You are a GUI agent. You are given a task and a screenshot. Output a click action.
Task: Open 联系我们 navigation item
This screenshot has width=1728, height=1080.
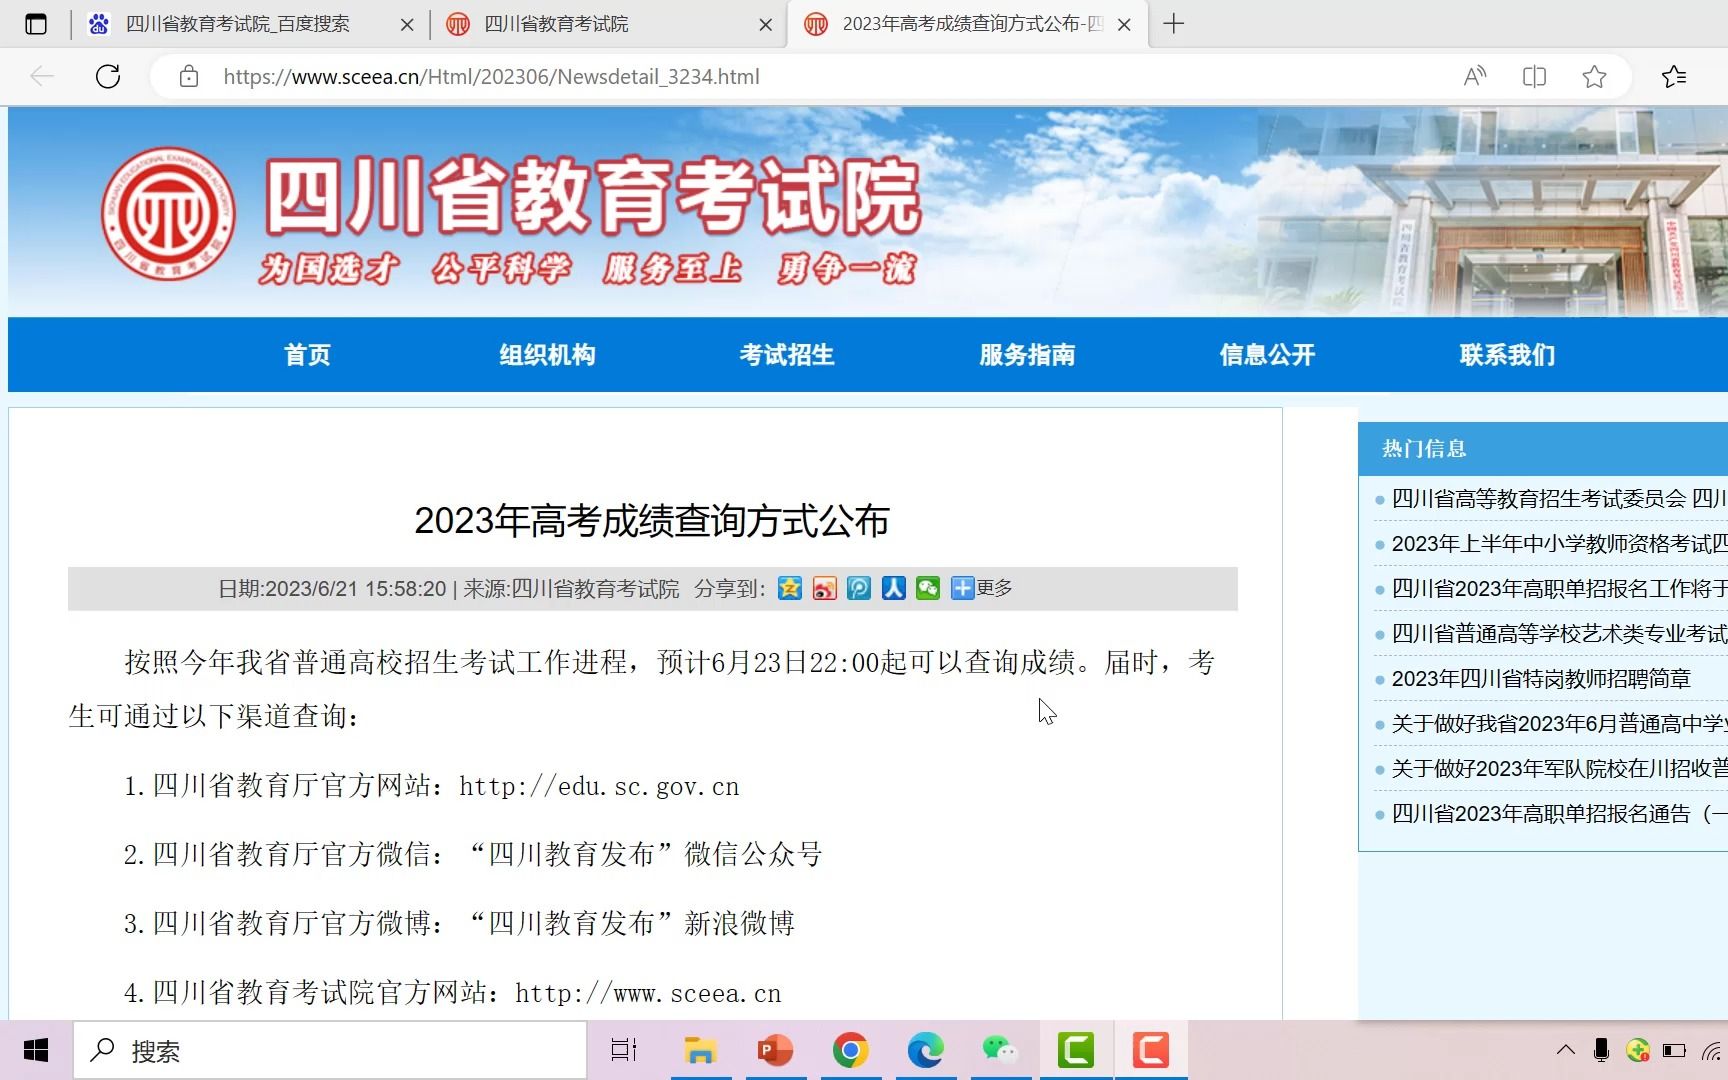pyautogui.click(x=1507, y=355)
